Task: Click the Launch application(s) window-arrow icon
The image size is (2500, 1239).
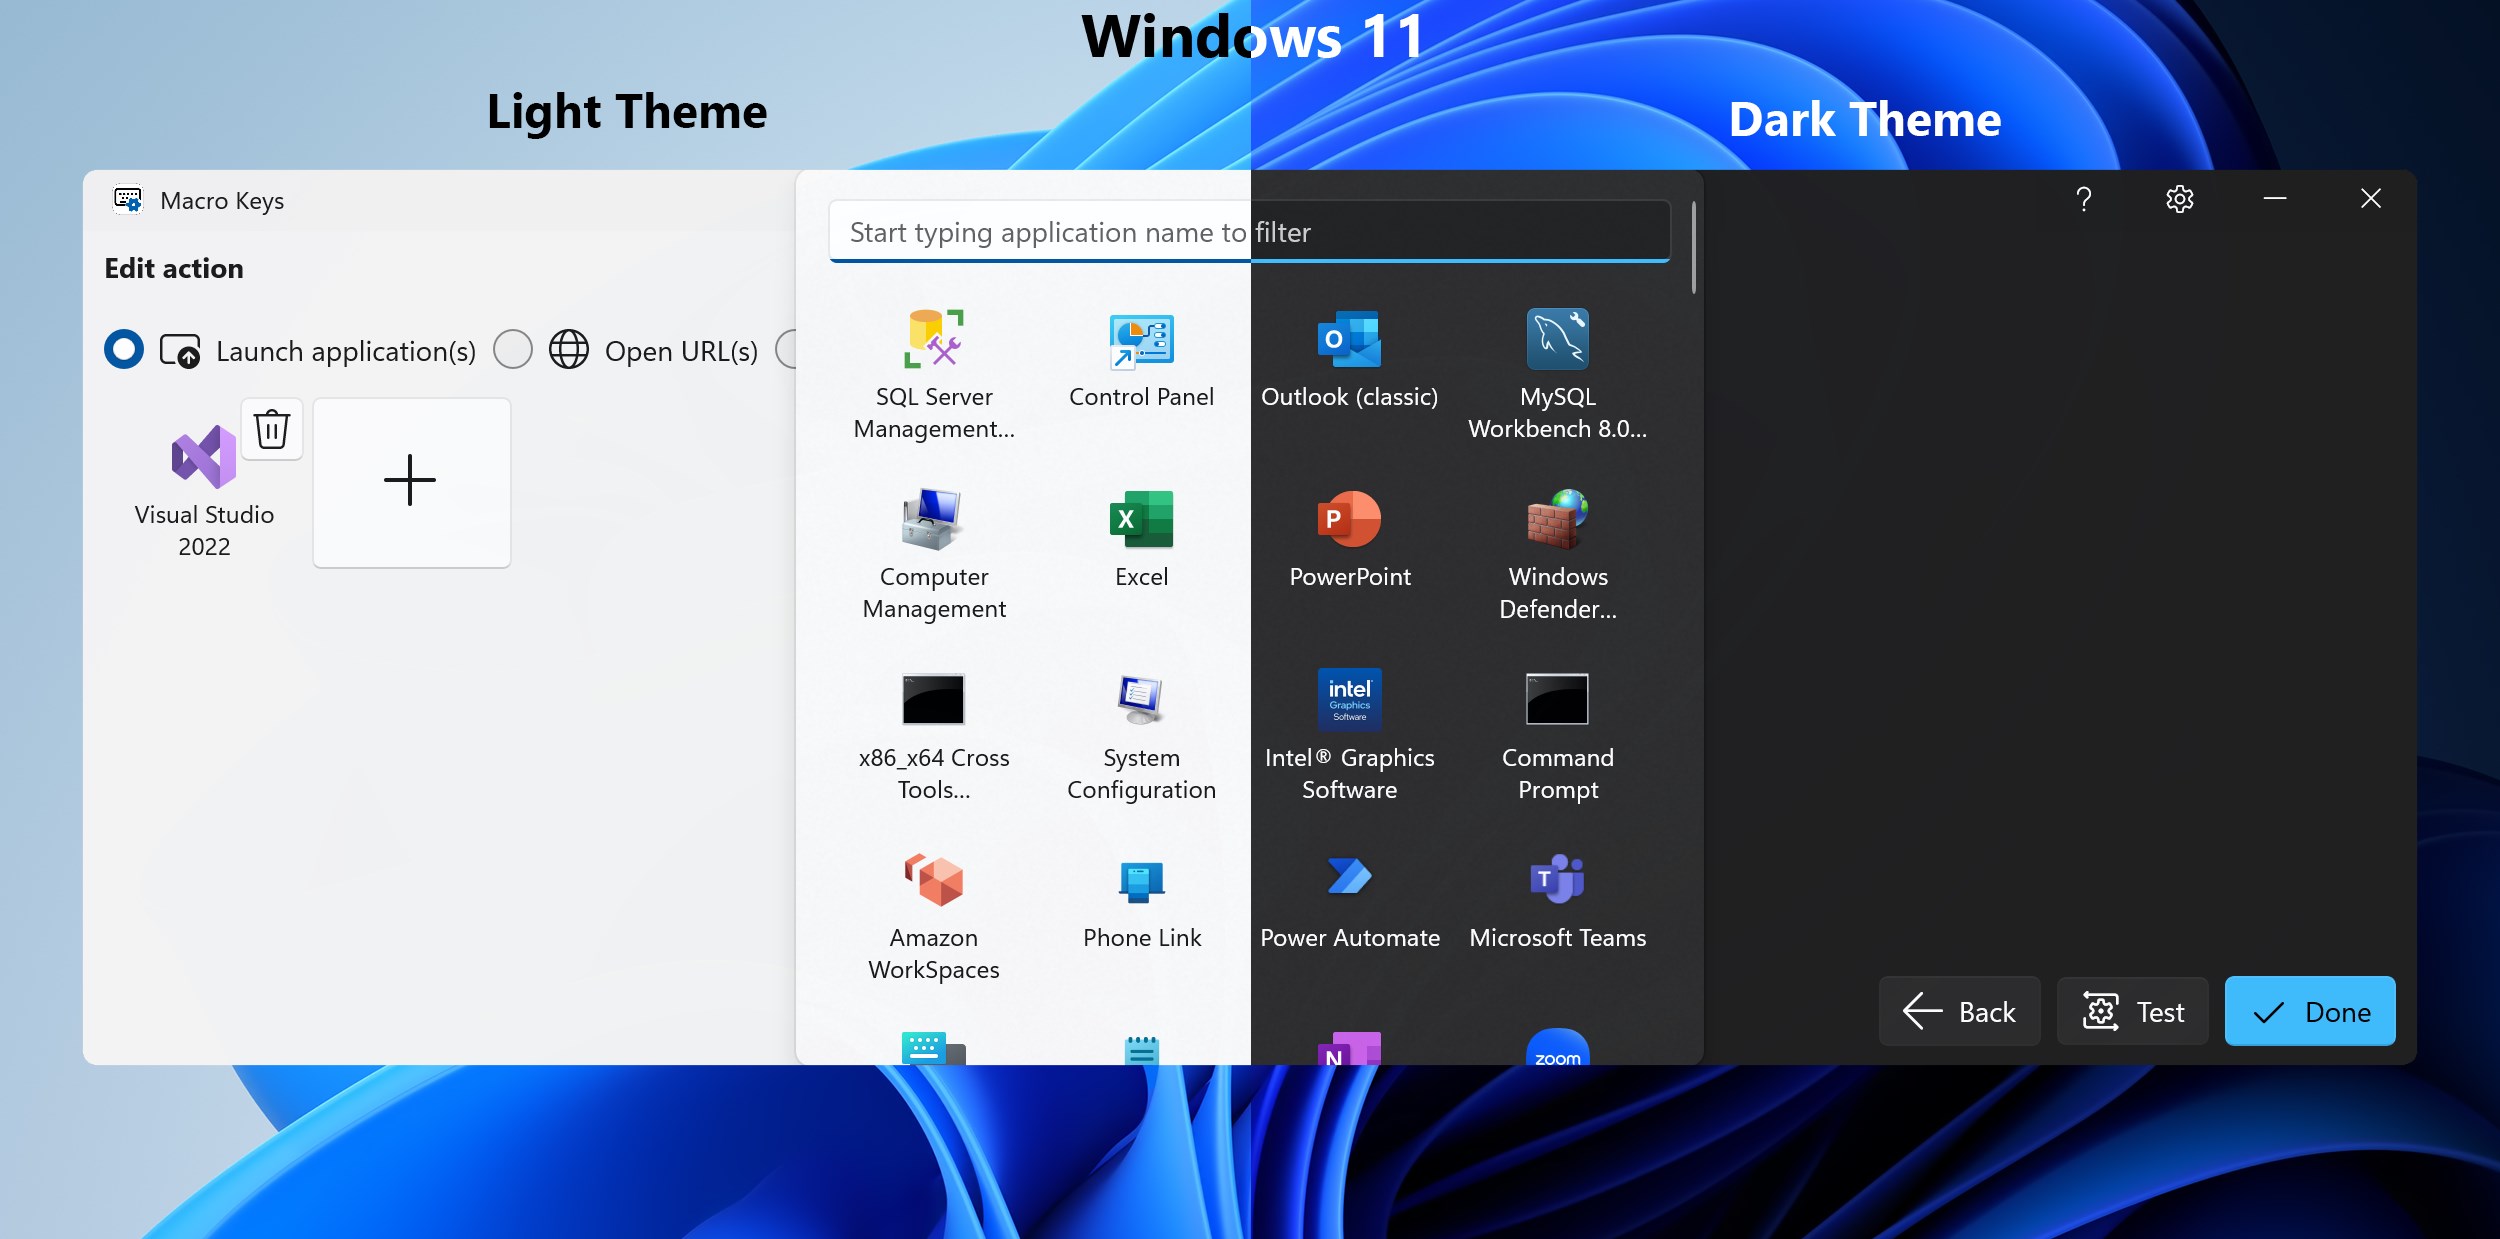Action: pos(180,350)
